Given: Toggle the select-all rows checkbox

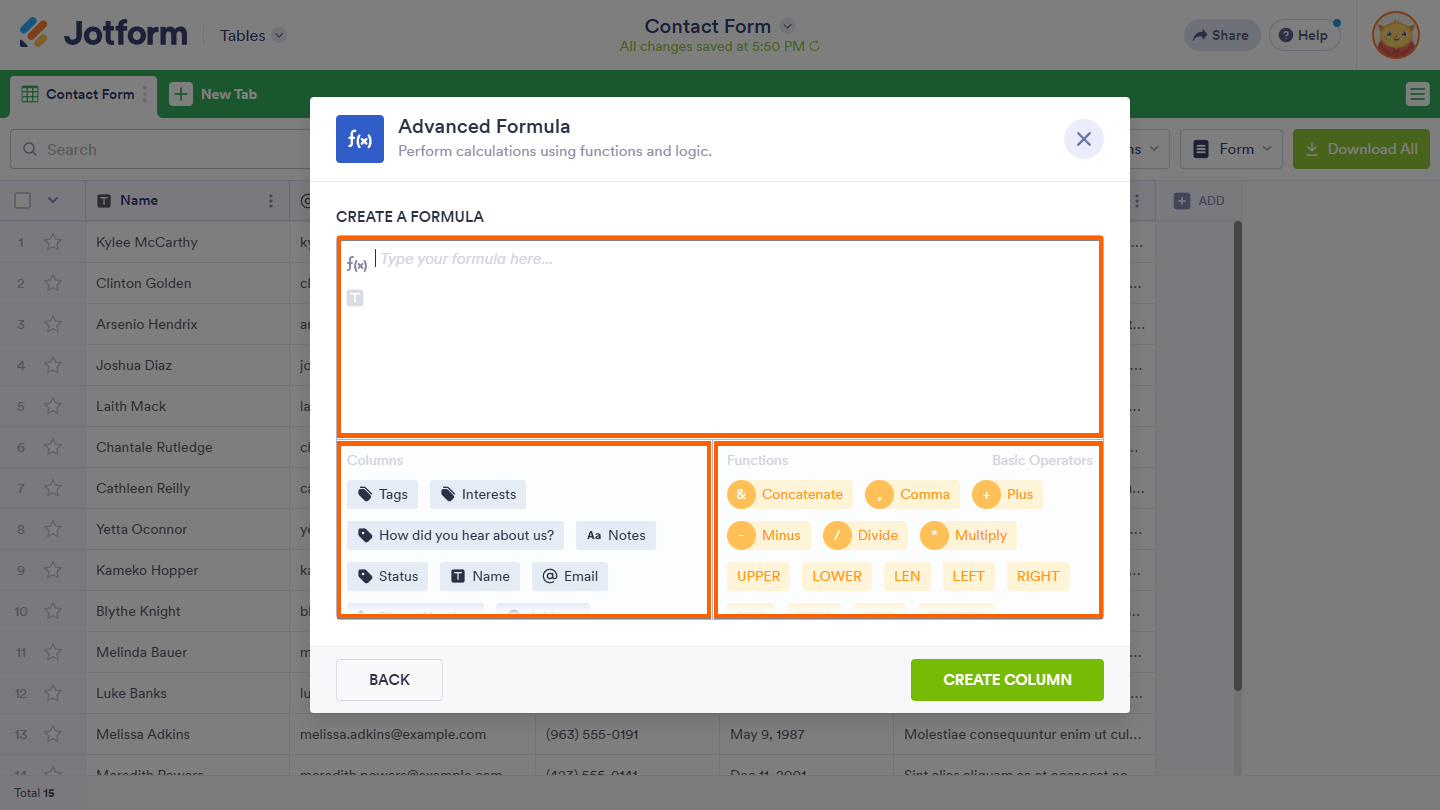Looking at the screenshot, I should (x=23, y=200).
